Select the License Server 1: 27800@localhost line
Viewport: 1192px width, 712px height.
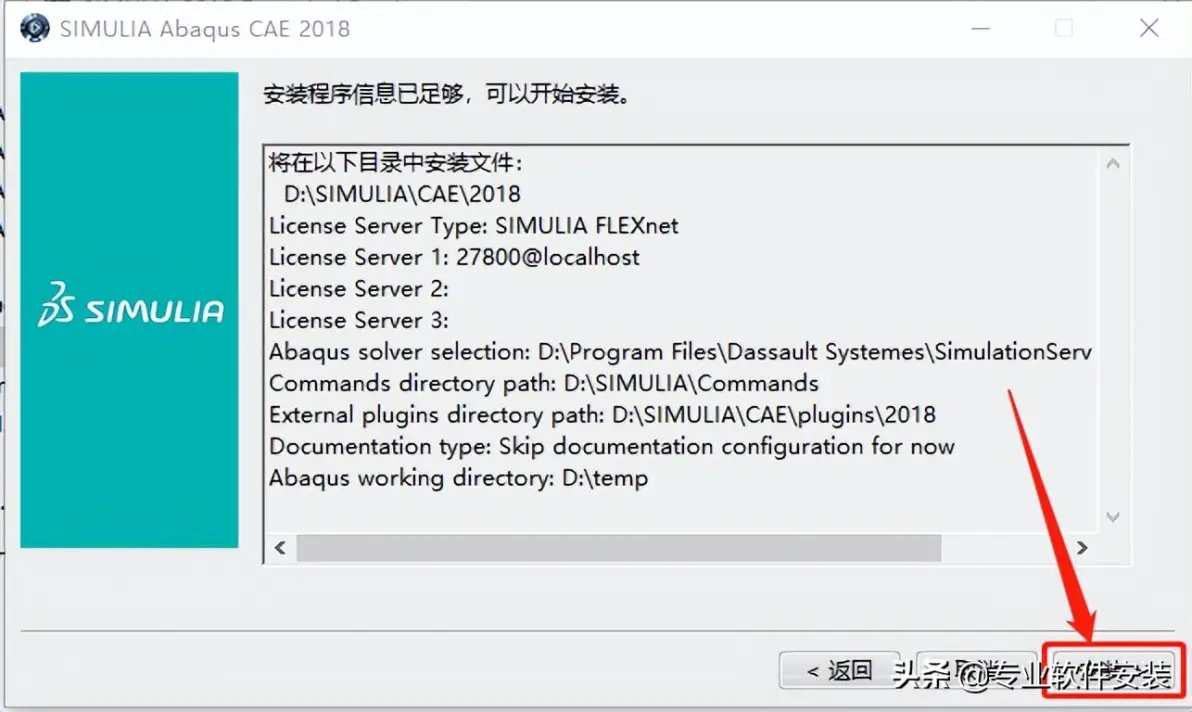click(x=454, y=257)
